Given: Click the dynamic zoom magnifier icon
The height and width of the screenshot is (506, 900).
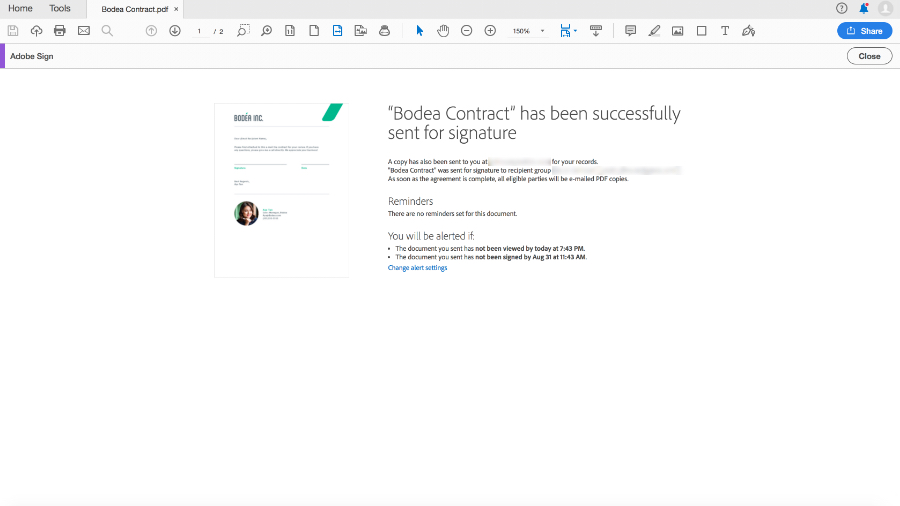Looking at the screenshot, I should (x=266, y=31).
